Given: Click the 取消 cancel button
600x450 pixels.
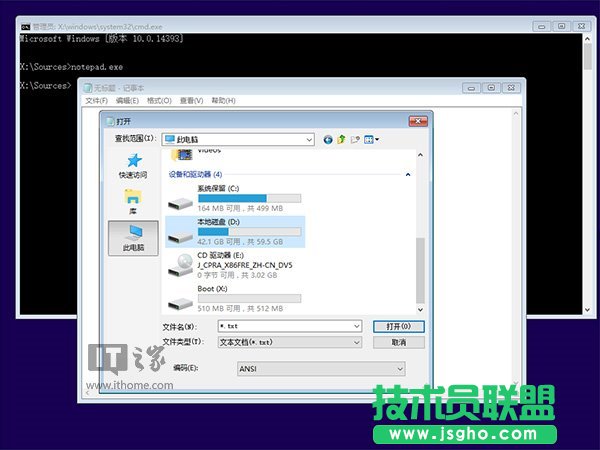Looking at the screenshot, I should (398, 342).
